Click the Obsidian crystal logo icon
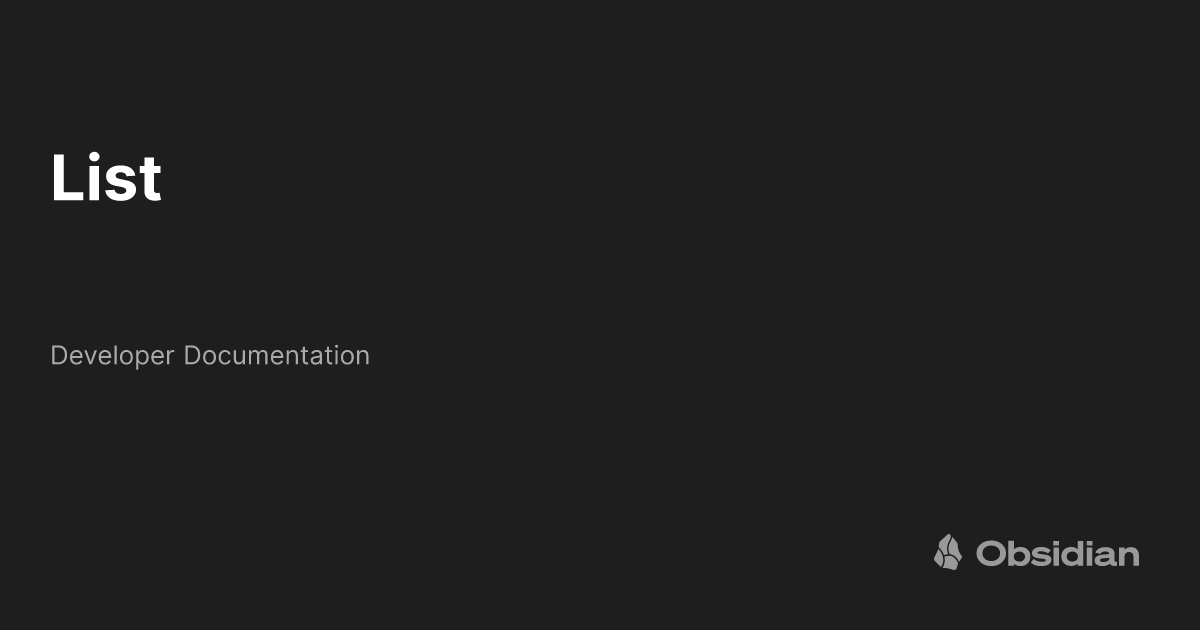 (948, 552)
